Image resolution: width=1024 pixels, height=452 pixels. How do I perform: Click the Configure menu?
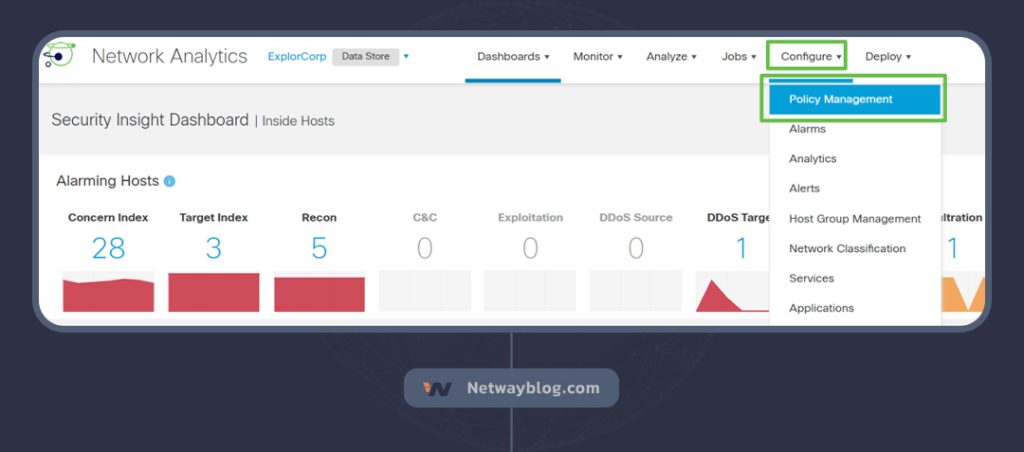pyautogui.click(x=811, y=57)
